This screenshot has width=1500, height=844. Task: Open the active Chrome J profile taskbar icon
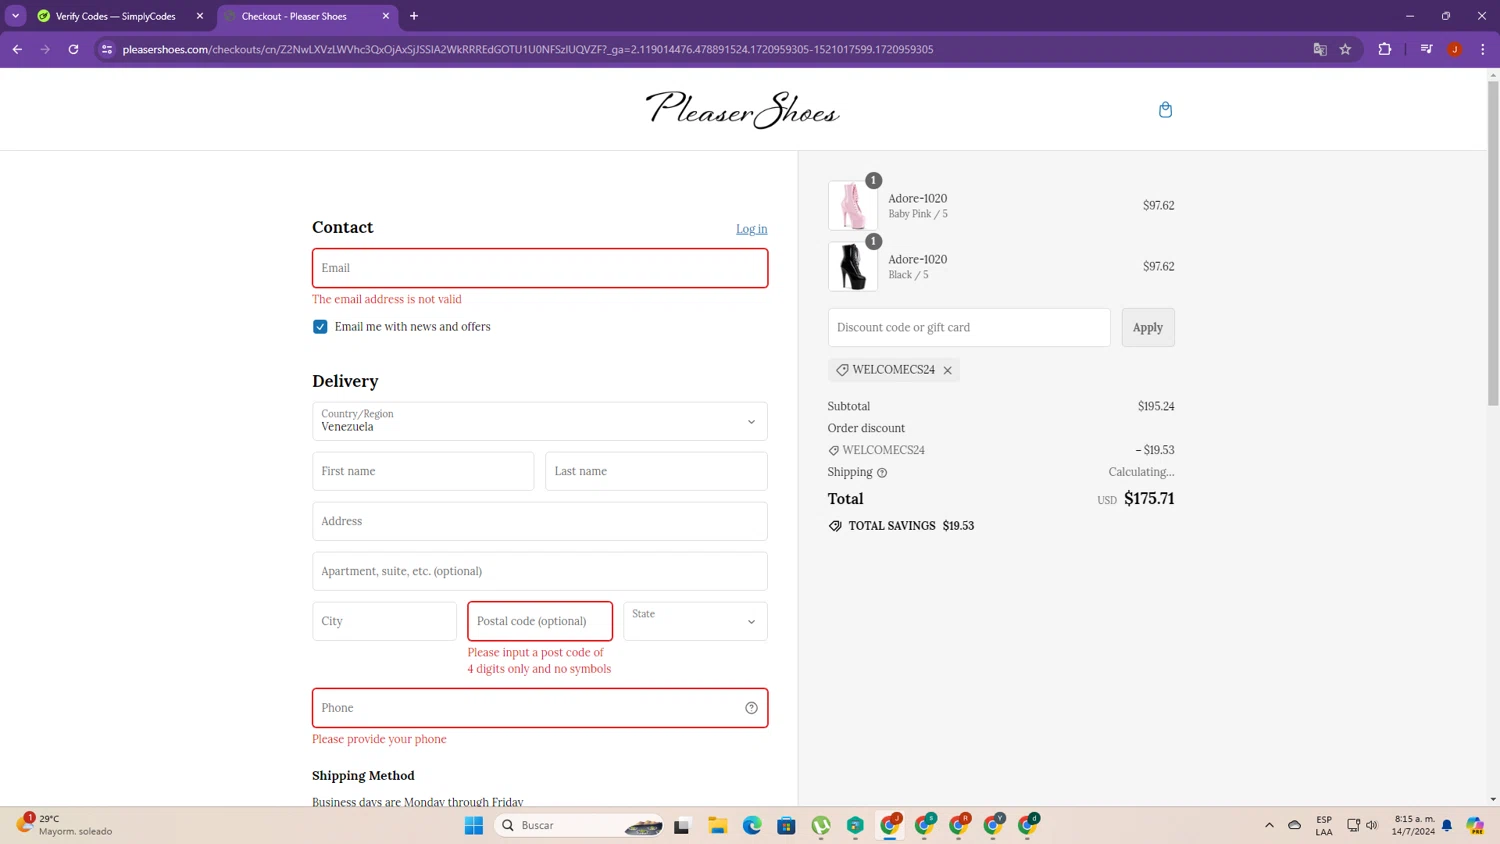(890, 825)
